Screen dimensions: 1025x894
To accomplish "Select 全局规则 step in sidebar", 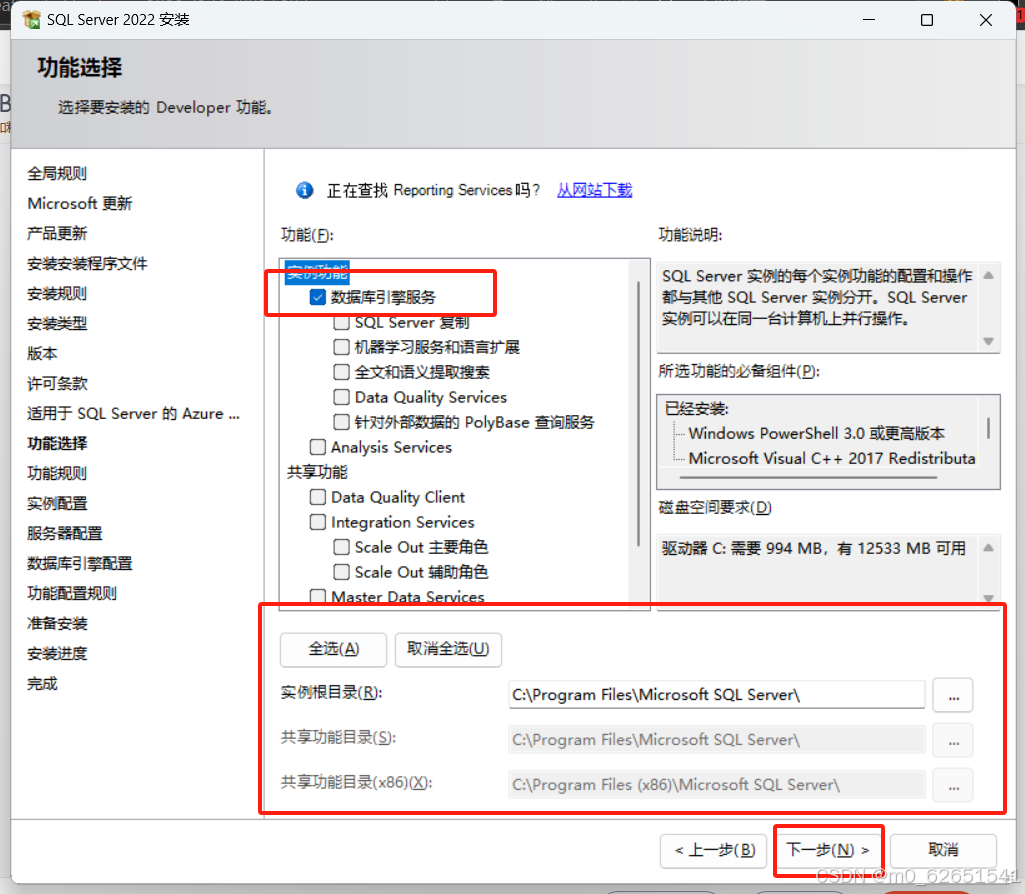I will click(x=57, y=173).
